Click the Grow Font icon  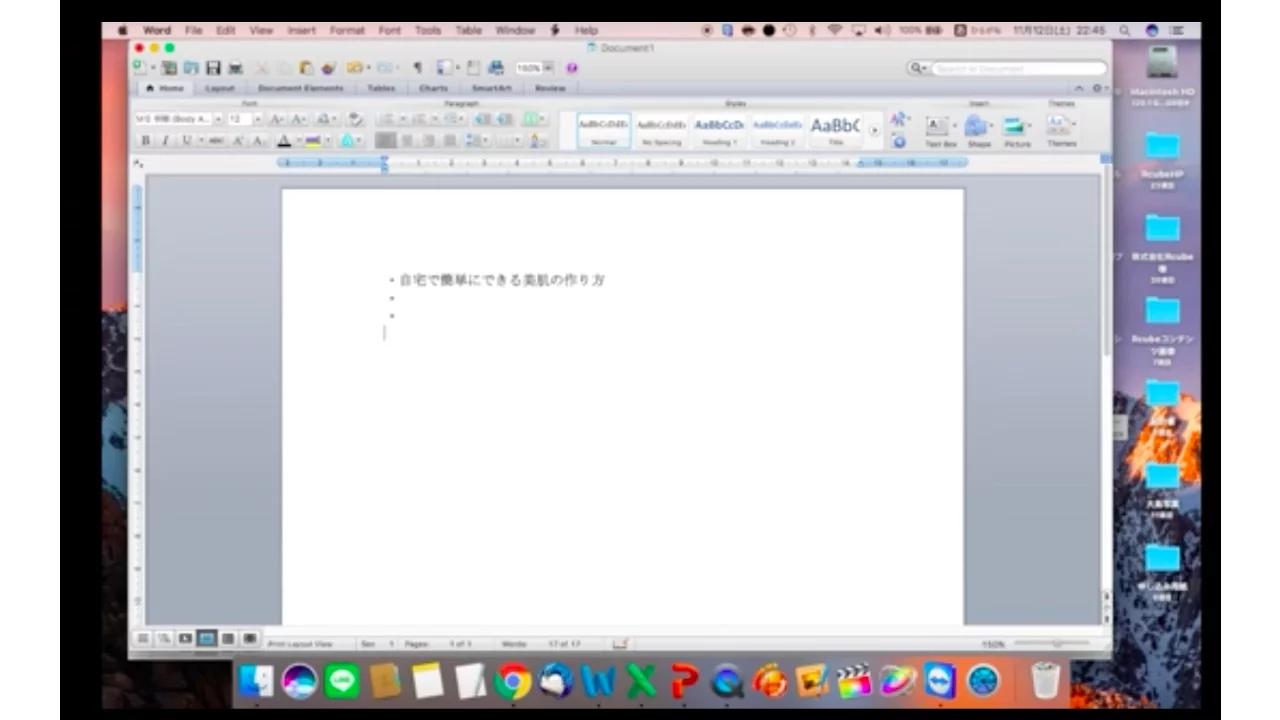click(277, 119)
